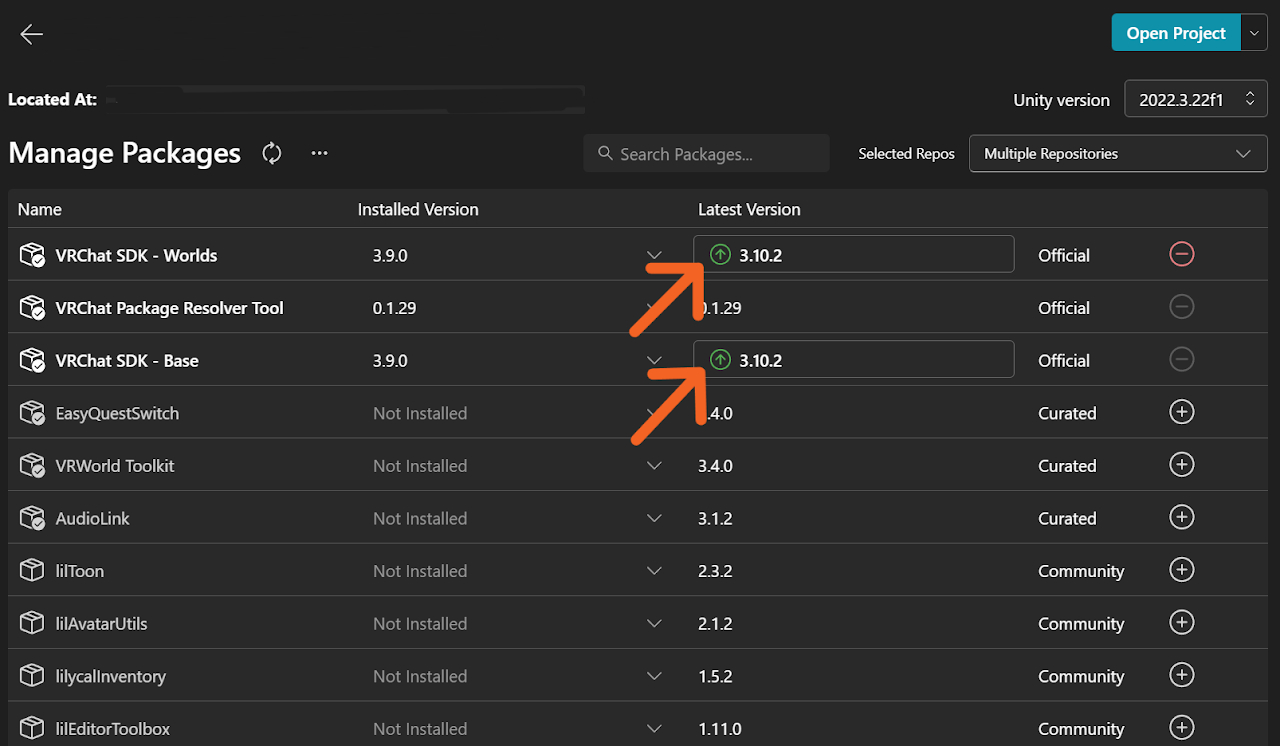Remove VRChat SDK - Worlds package
Screen dimensions: 1280x746
coord(1181,255)
